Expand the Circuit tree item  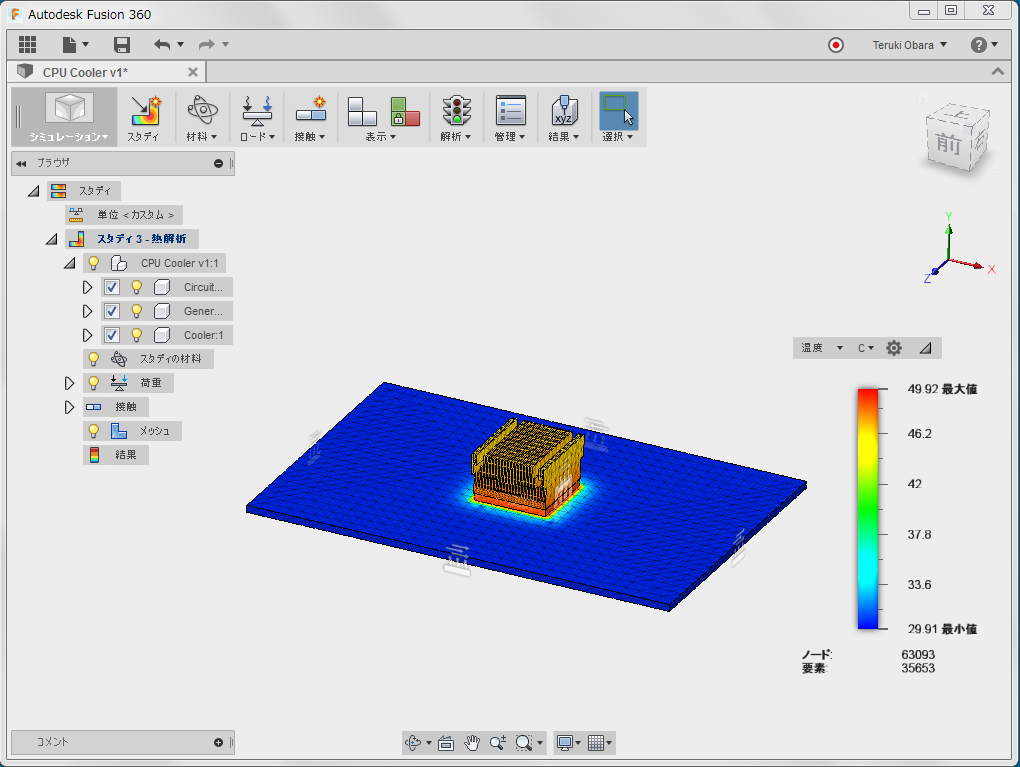tap(87, 287)
